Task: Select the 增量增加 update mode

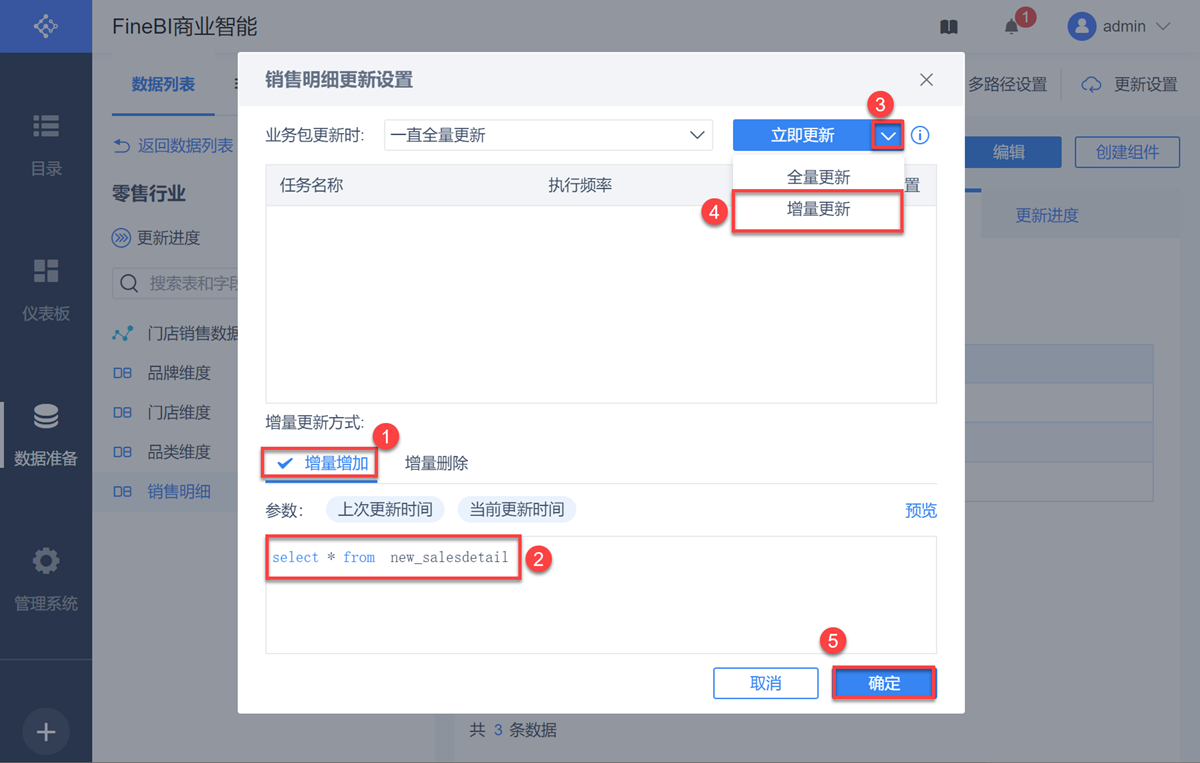Action: click(x=322, y=463)
